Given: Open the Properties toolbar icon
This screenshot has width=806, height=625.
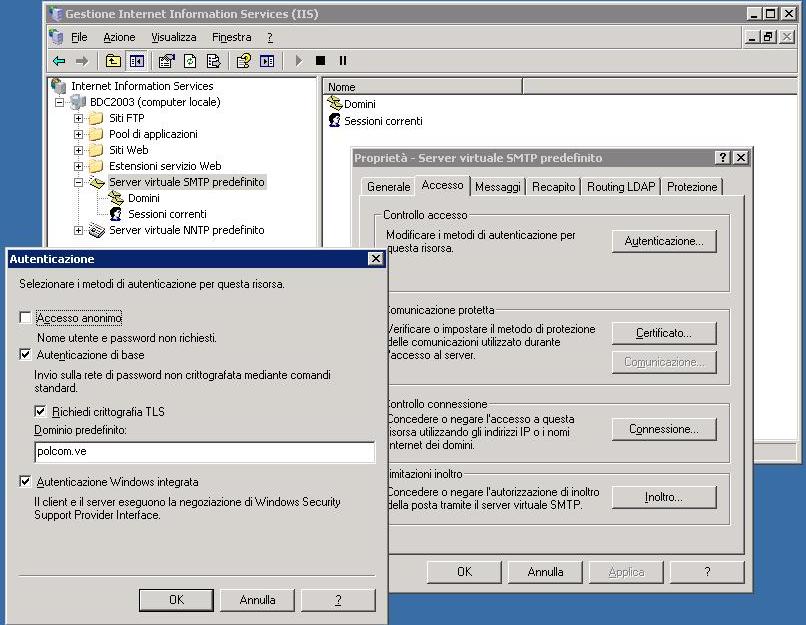Looking at the screenshot, I should click(x=166, y=61).
